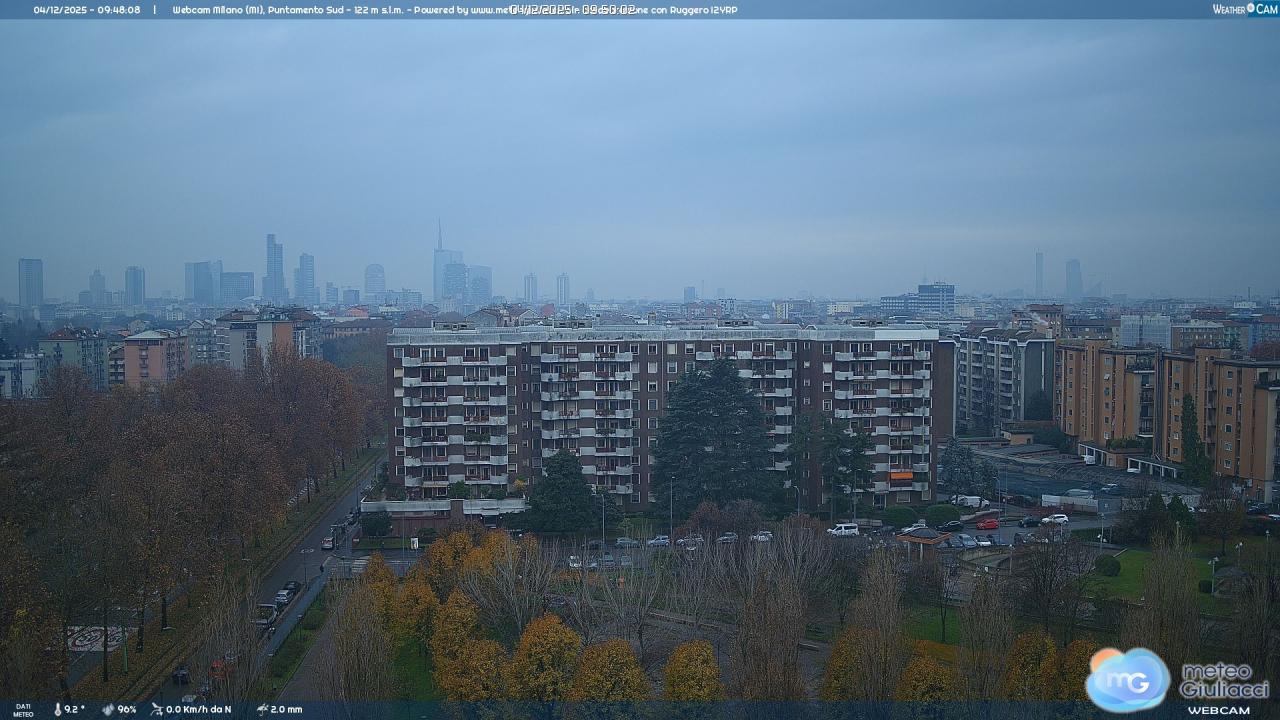This screenshot has height=720, width=1280.
Task: Click the orange awning on the building balcony
Action: 902,476
